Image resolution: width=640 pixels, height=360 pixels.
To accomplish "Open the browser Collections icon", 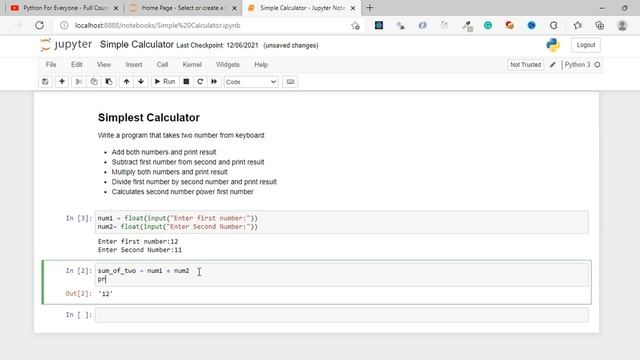I will [599, 25].
